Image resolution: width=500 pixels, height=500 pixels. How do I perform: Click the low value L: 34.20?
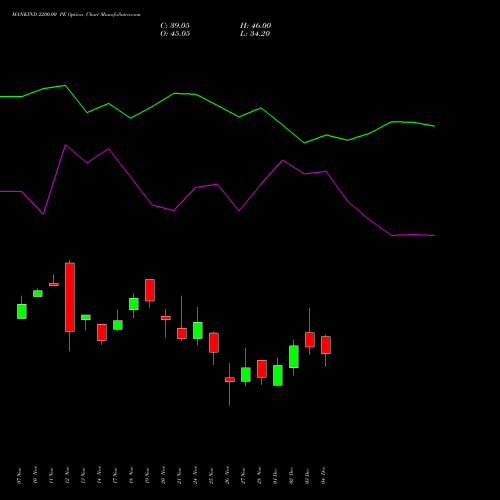[x=255, y=34]
